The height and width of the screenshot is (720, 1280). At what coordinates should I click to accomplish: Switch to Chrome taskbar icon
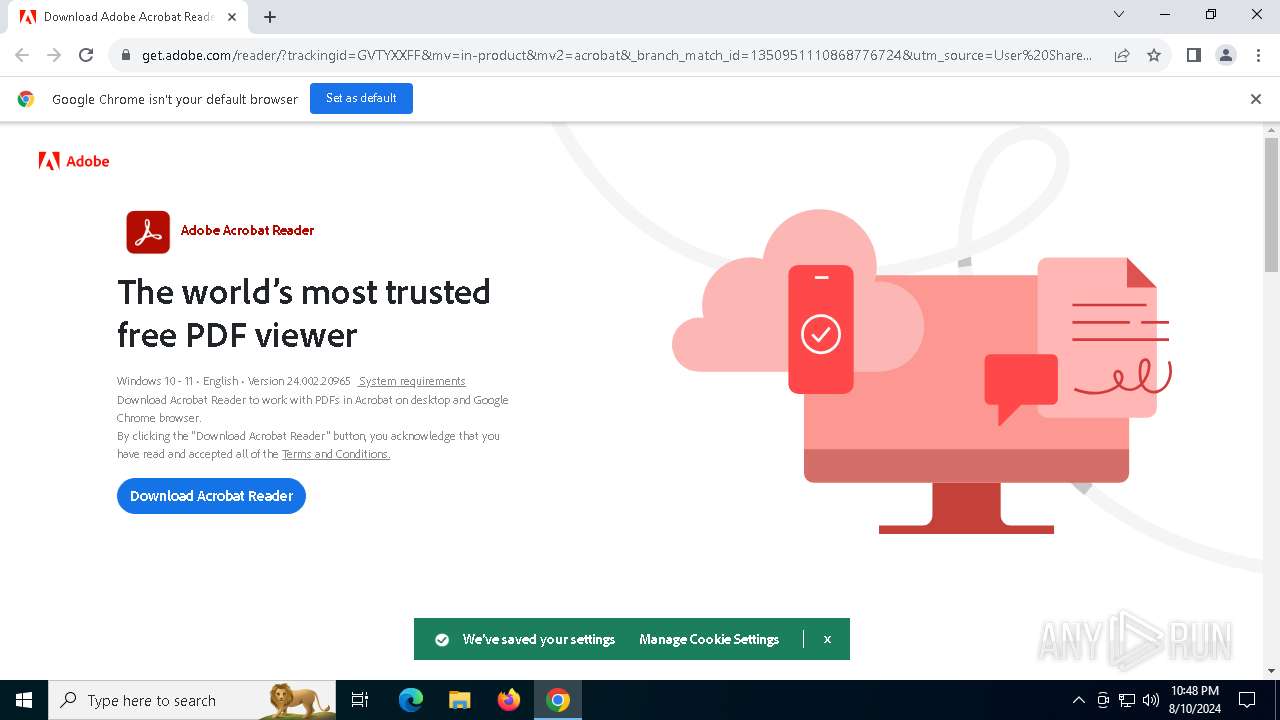click(x=558, y=700)
